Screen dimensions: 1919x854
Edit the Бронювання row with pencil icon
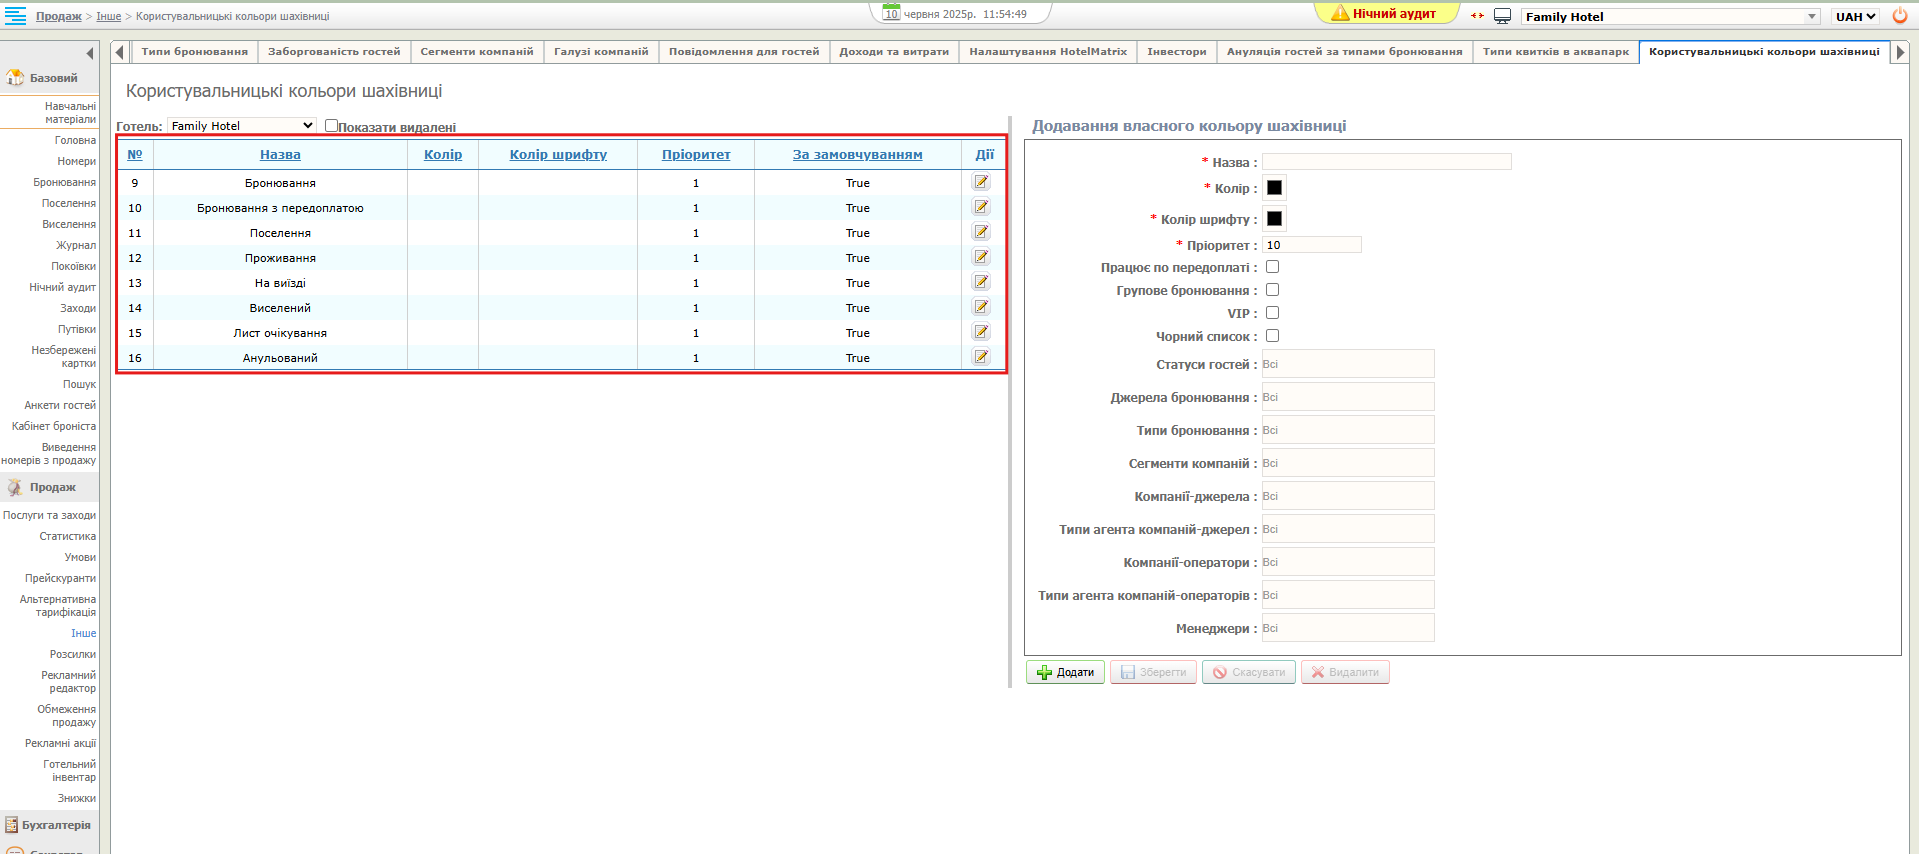click(x=981, y=182)
